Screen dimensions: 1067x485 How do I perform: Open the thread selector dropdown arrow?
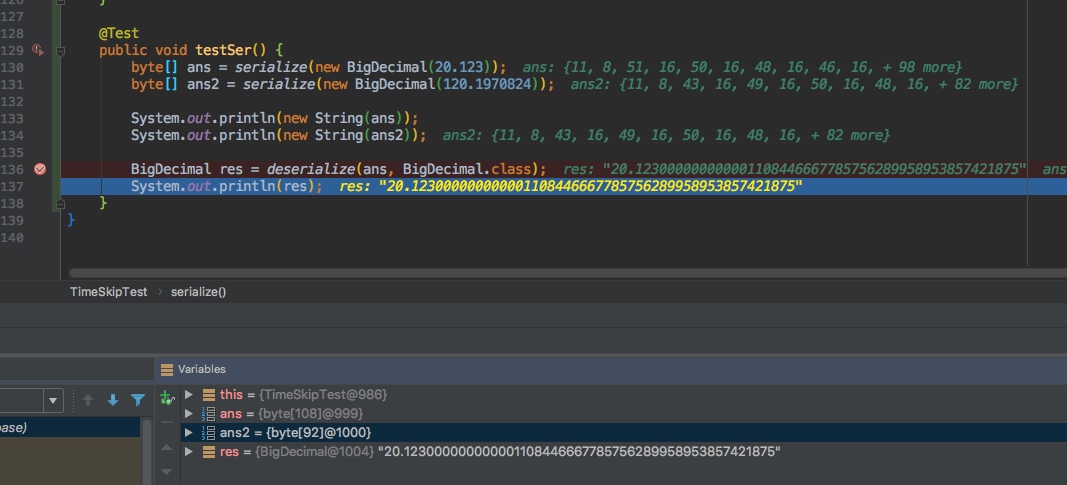[x=53, y=401]
